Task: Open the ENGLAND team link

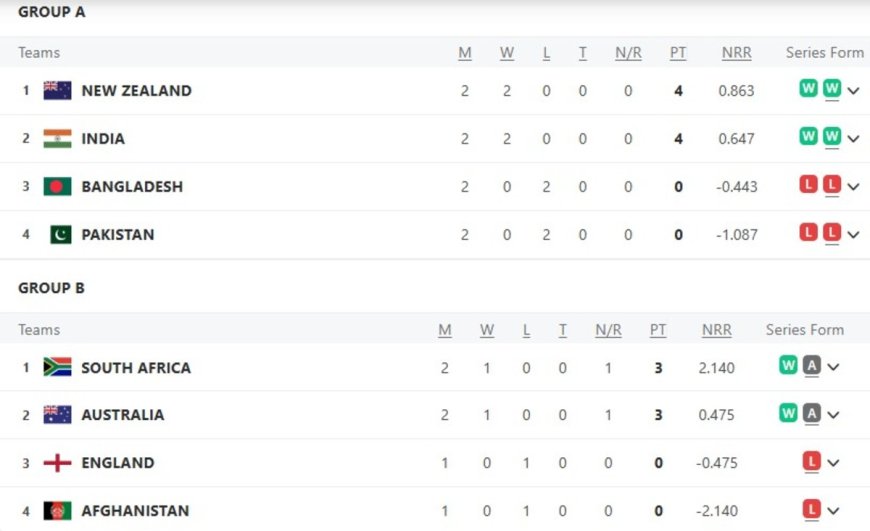Action: pos(118,462)
